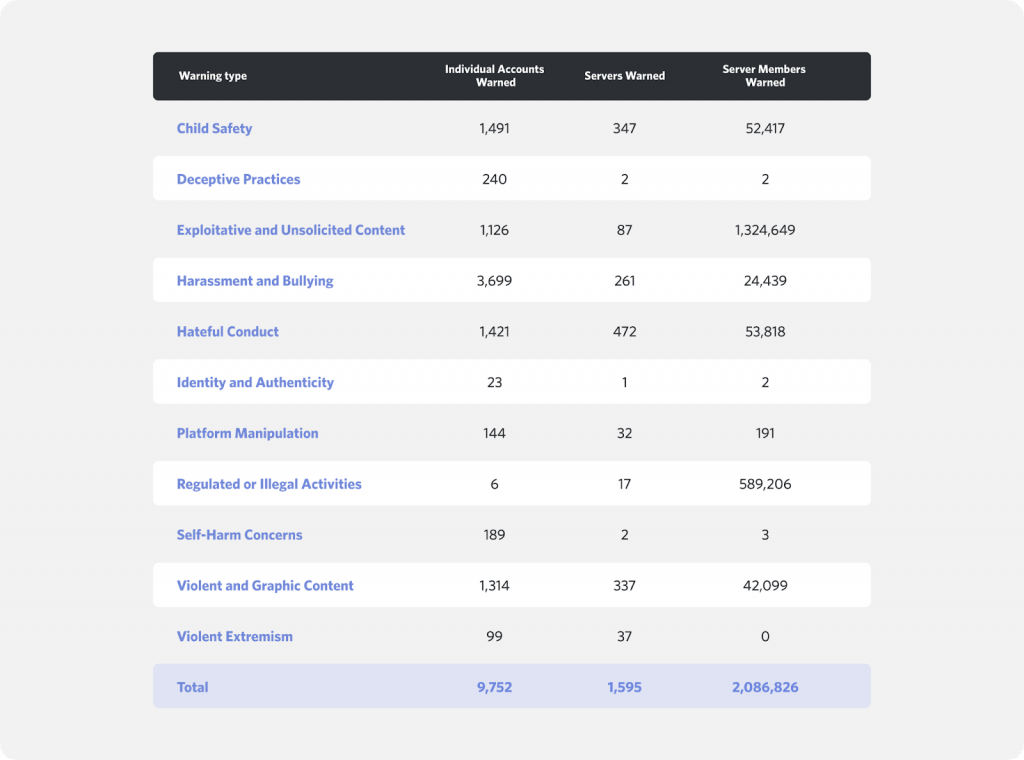Image resolution: width=1024 pixels, height=760 pixels.
Task: Open the Child Safety warning category
Action: pos(214,128)
